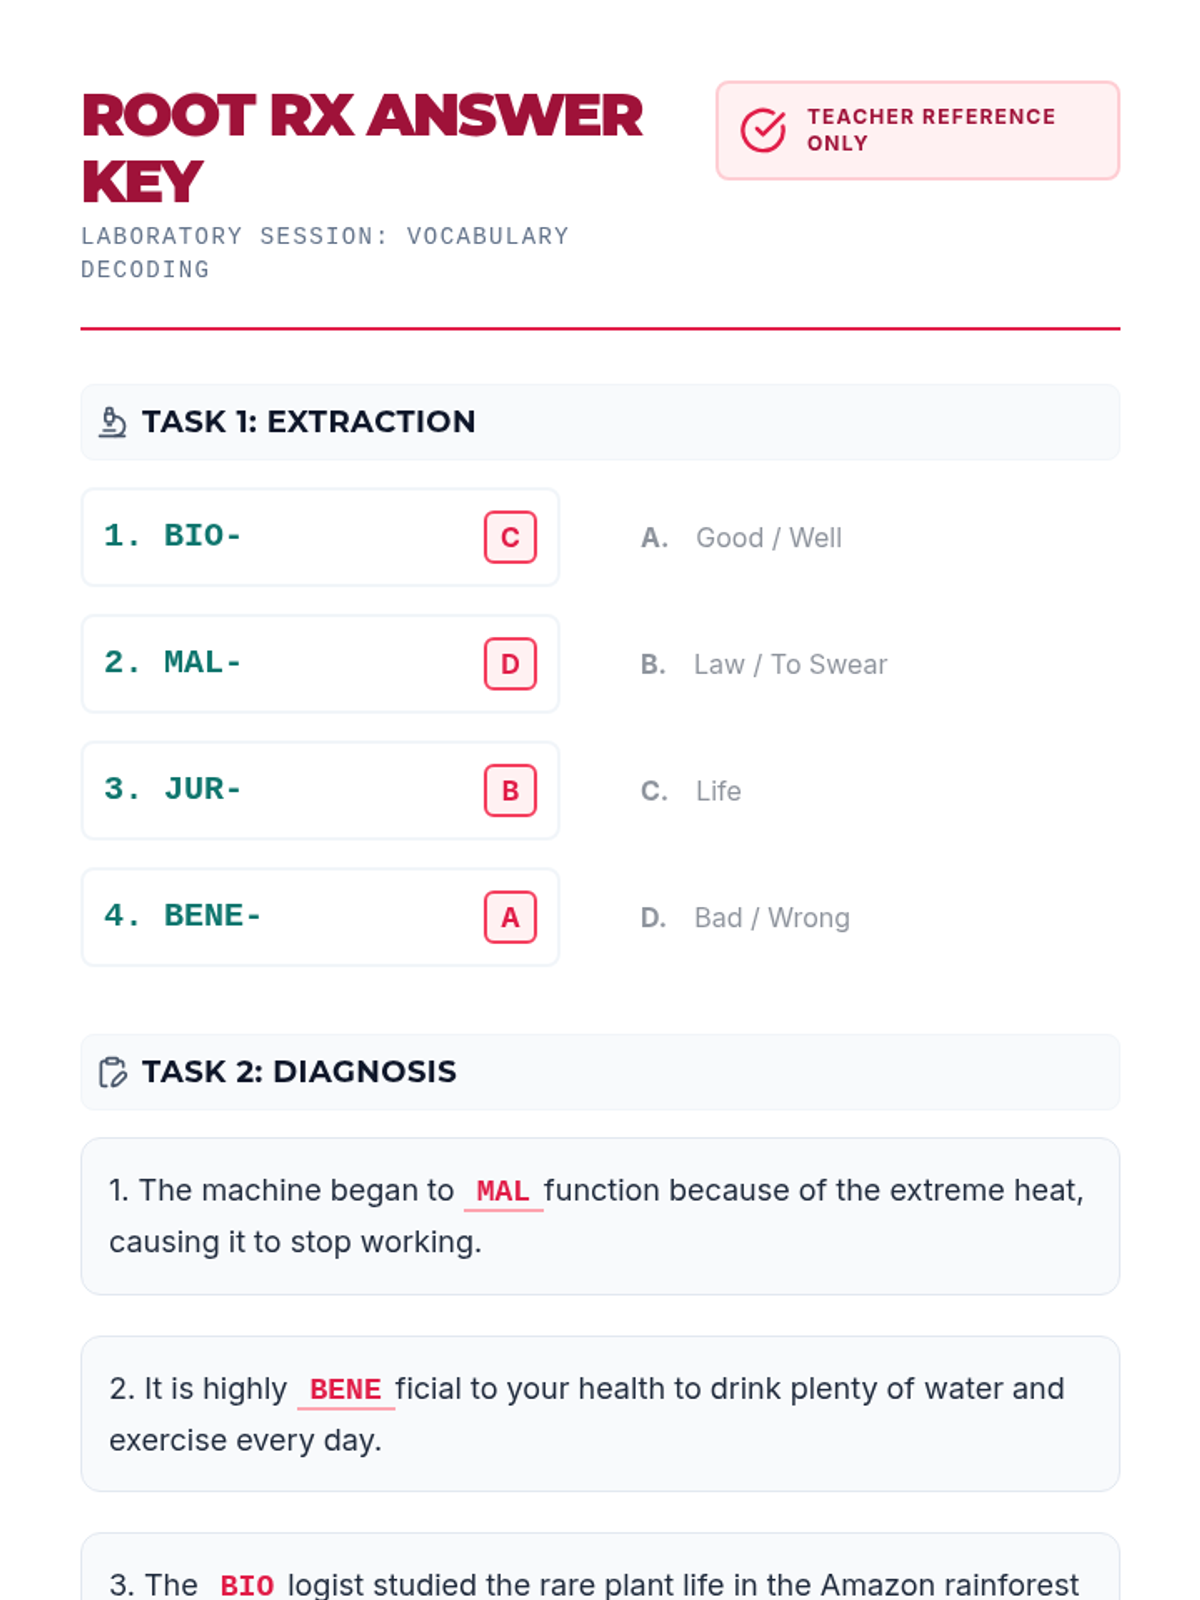Click the Task 2: Diagnosis section header
This screenshot has width=1200, height=1600.
pos(600,1072)
